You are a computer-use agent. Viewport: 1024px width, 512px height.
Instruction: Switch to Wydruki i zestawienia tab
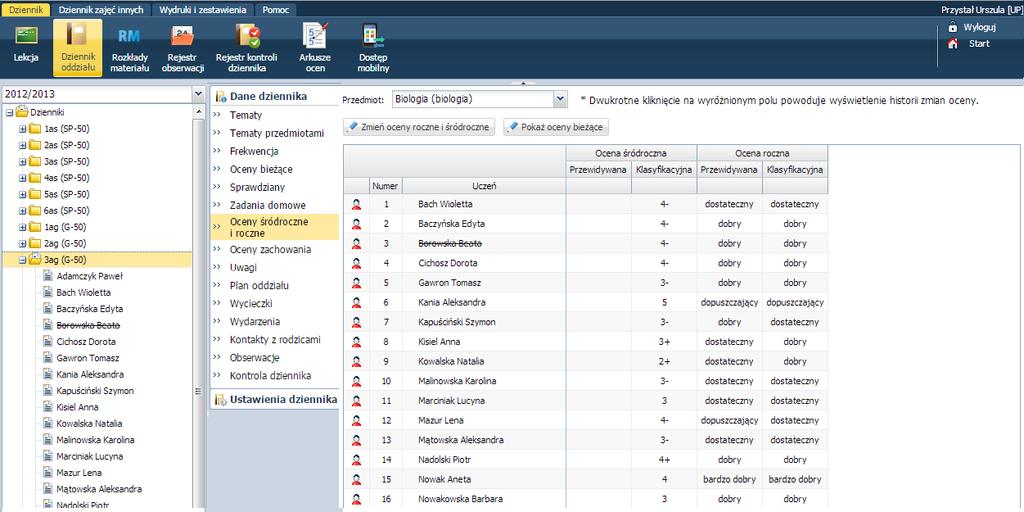tap(203, 10)
